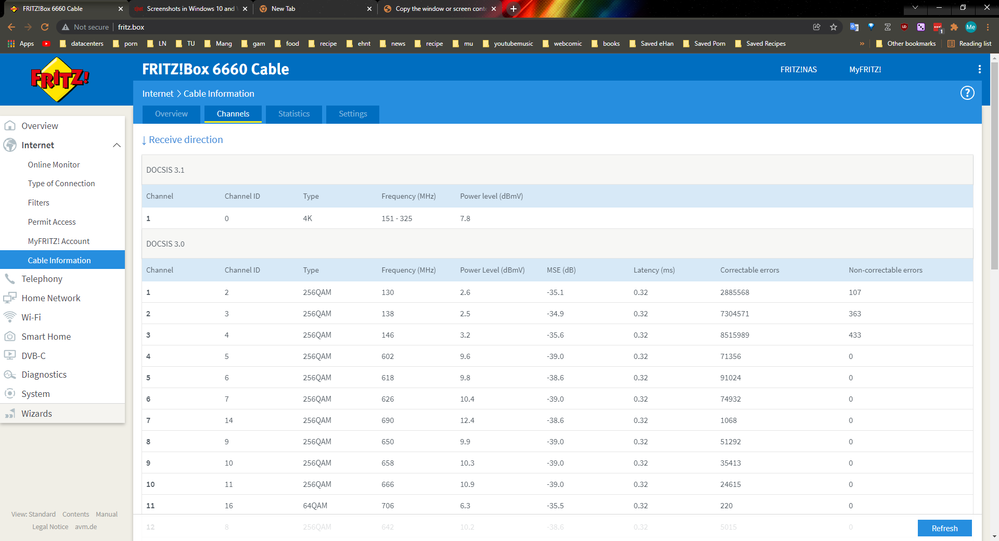Click the Wizards icon

coord(10,414)
